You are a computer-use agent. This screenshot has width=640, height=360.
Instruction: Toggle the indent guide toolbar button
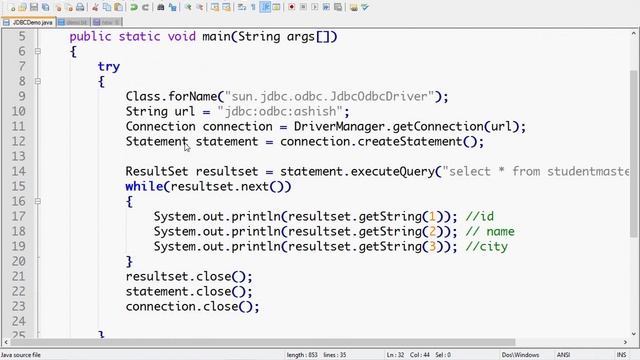(265, 7)
